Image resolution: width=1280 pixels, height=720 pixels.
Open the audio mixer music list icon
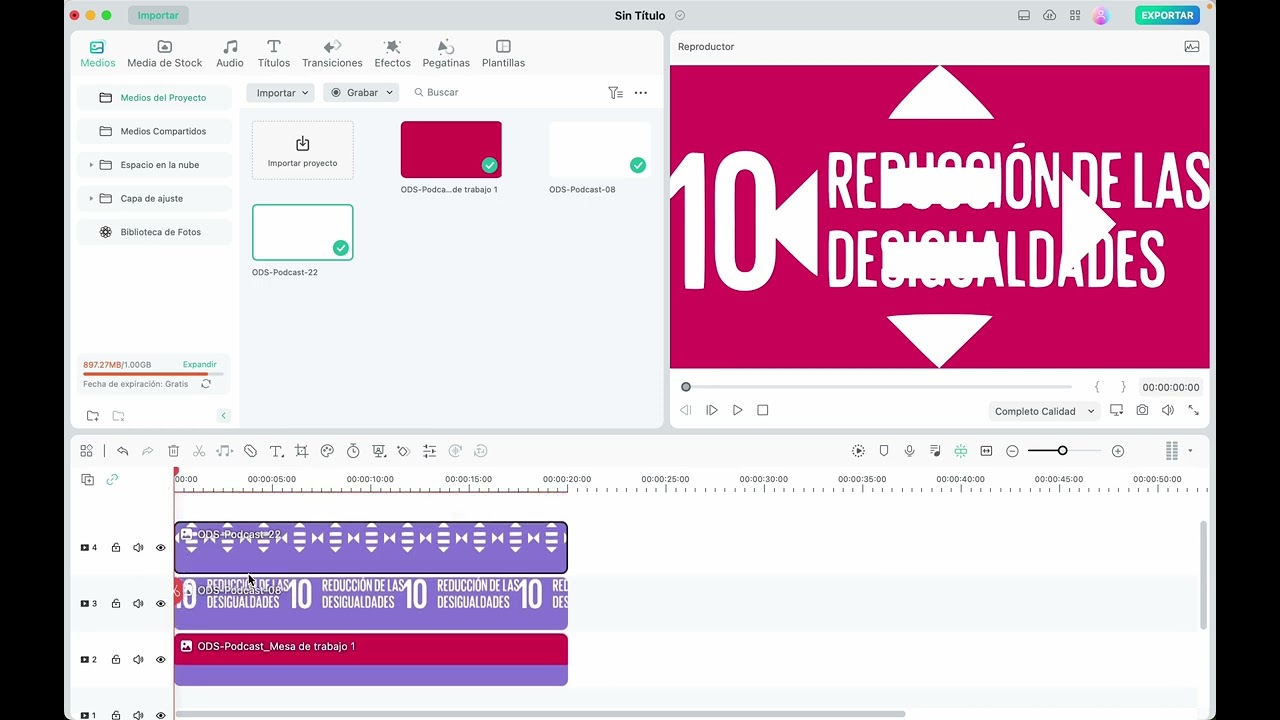point(935,451)
